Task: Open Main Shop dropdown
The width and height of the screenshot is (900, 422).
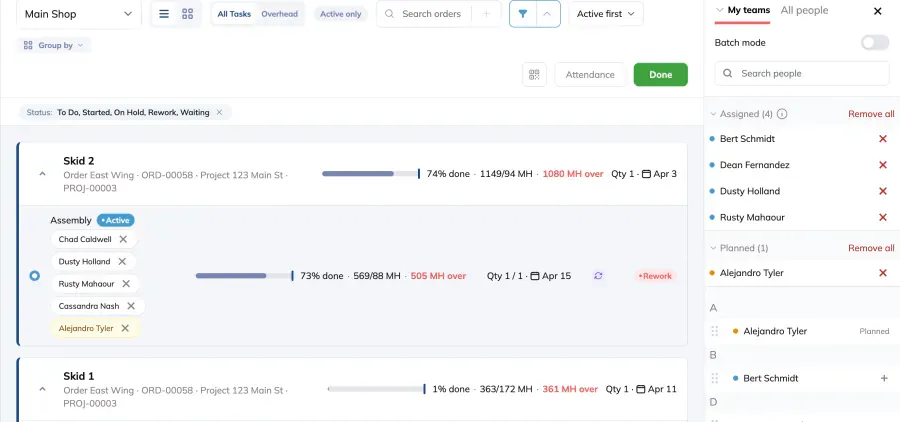Action: coord(79,14)
